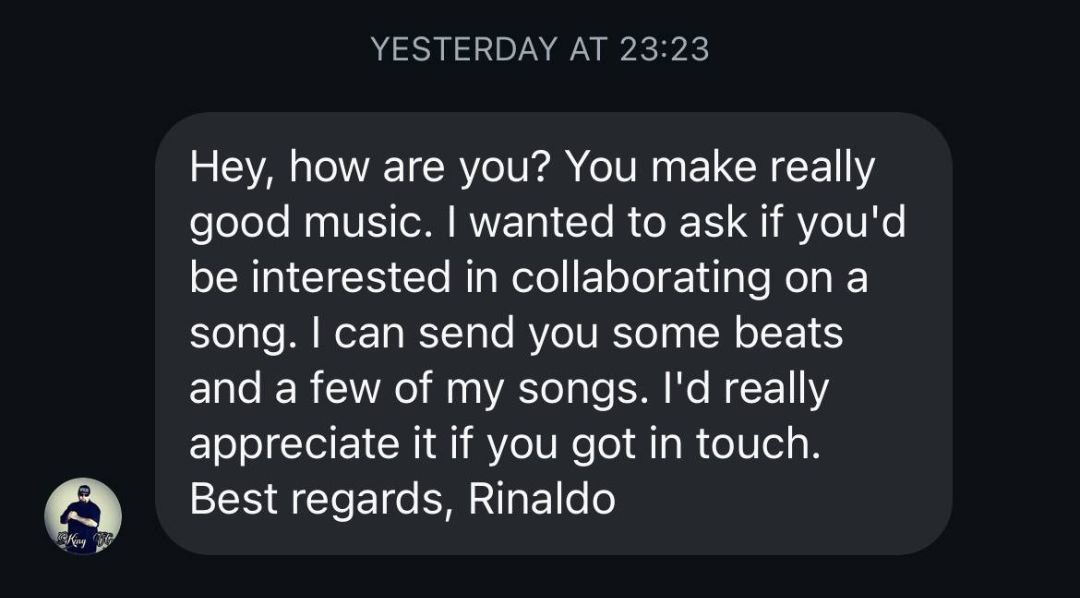The width and height of the screenshot is (1080, 598).
Task: Click the word "YESTERDAY" in the date header
Action: click(464, 49)
